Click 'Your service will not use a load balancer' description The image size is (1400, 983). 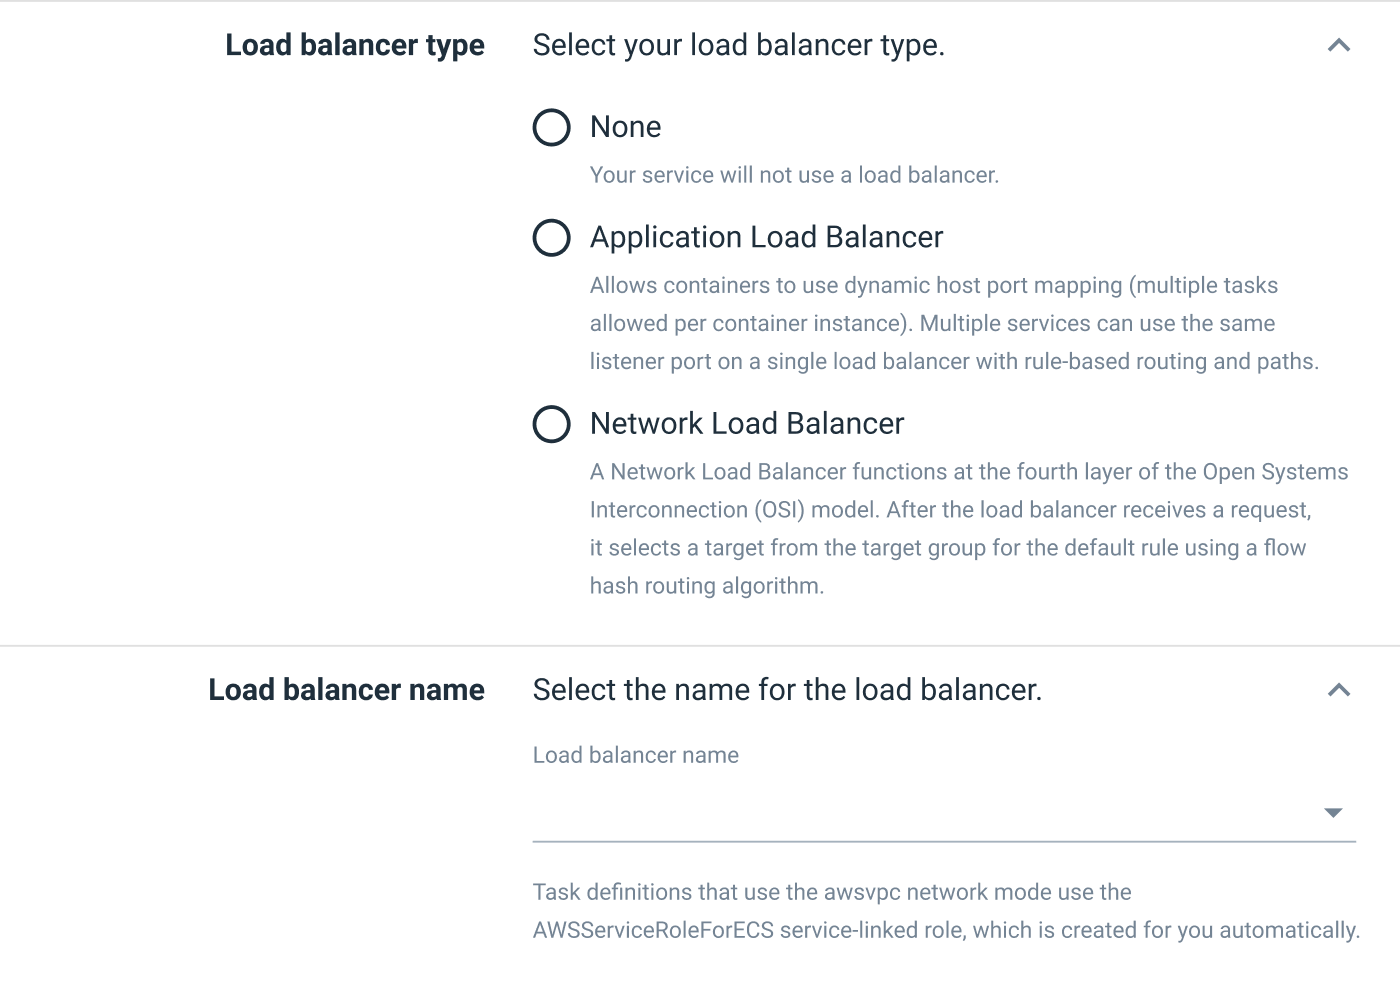coord(794,175)
